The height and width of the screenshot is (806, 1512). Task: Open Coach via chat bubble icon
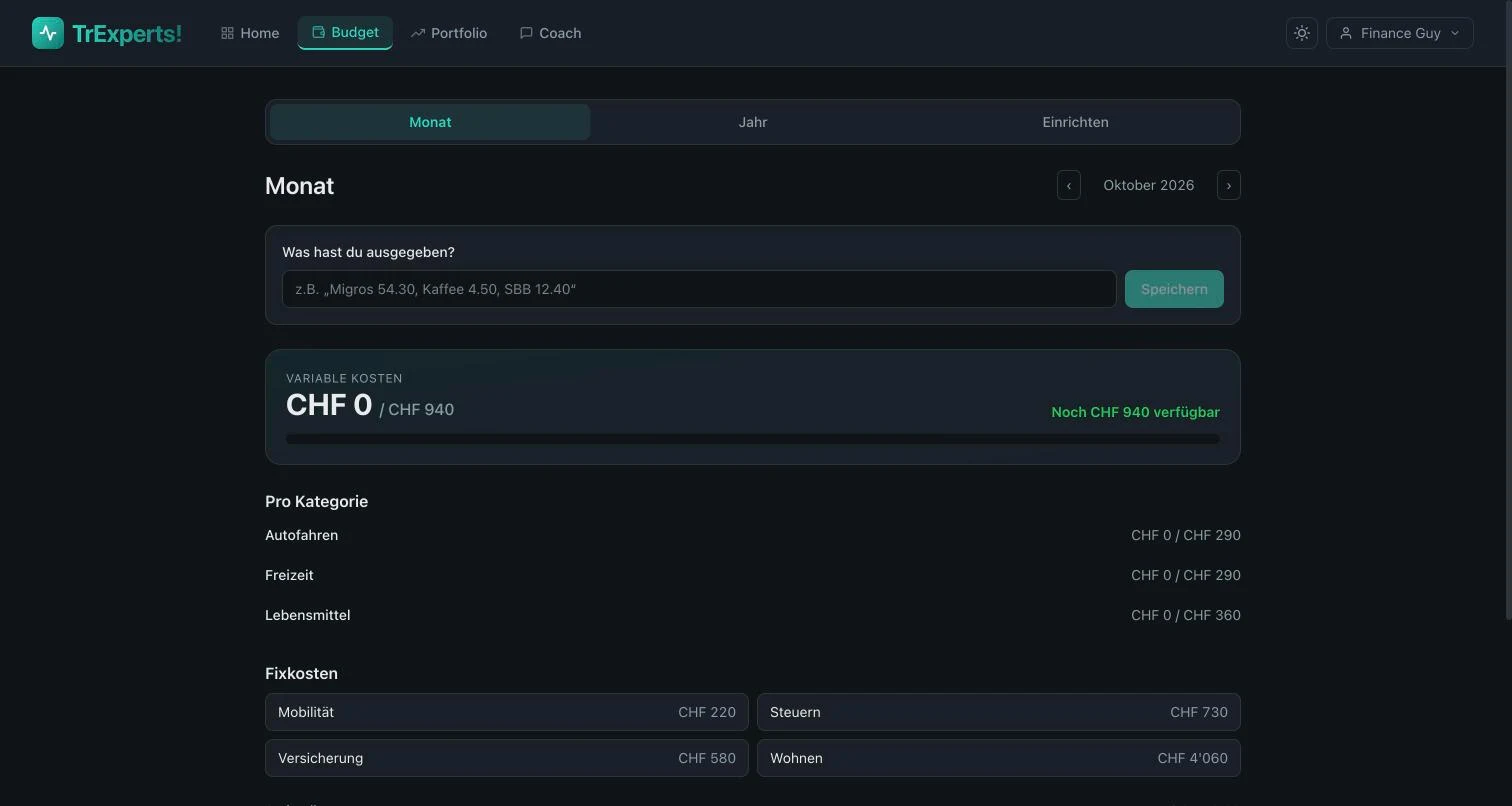[x=526, y=33]
